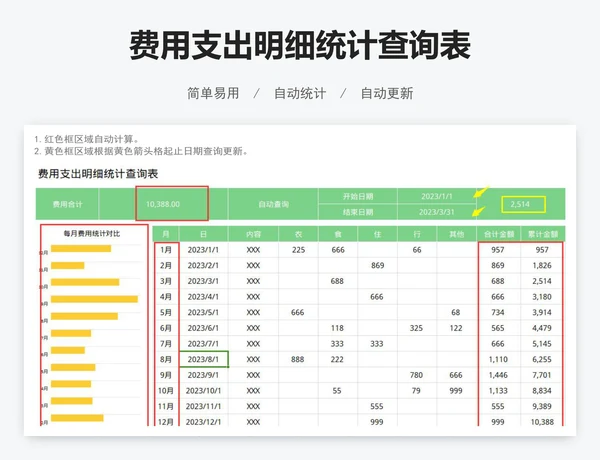Select the date cell 2023/5/1

(x=203, y=312)
